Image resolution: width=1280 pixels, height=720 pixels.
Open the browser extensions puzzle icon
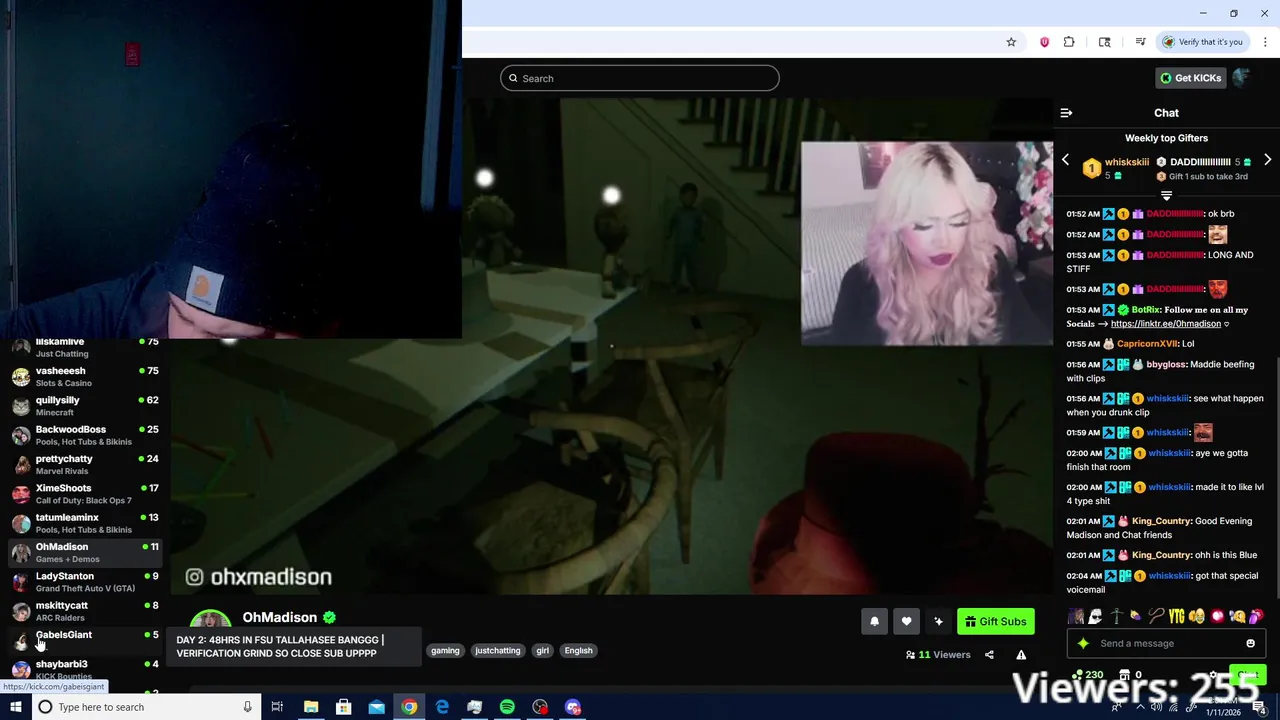point(1069,42)
